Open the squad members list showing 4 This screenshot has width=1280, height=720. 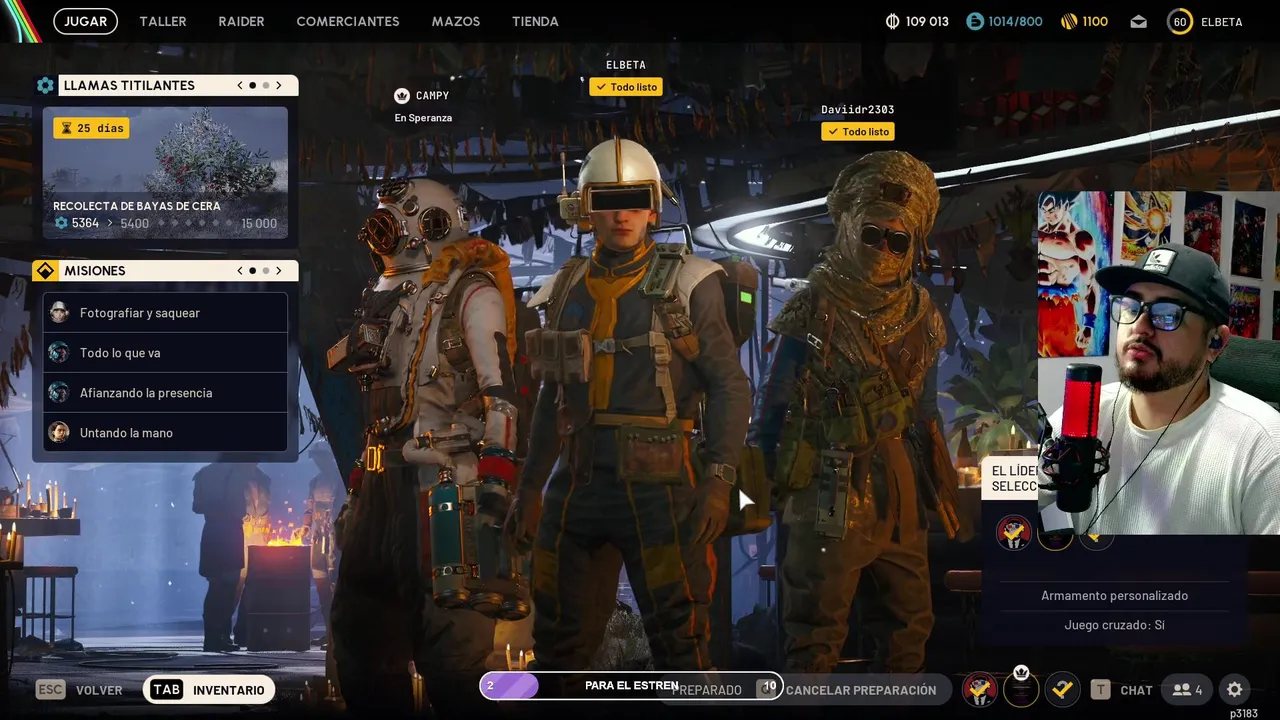[1188, 690]
